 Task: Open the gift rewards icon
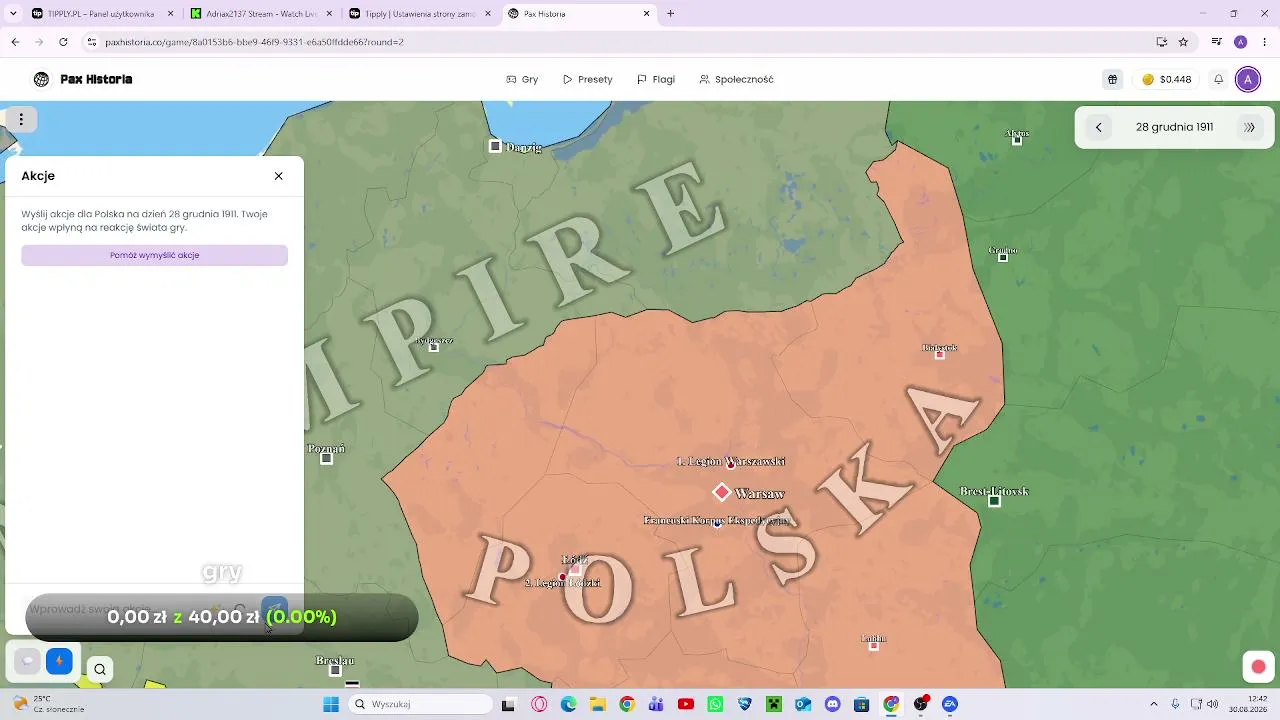[1112, 79]
